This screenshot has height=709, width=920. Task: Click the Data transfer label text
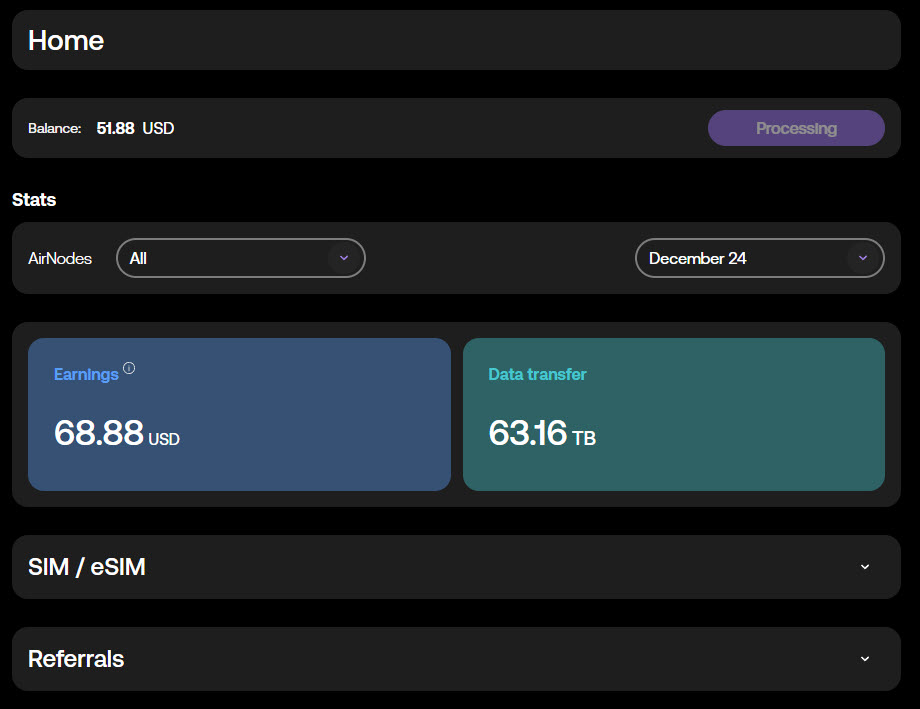pos(537,374)
